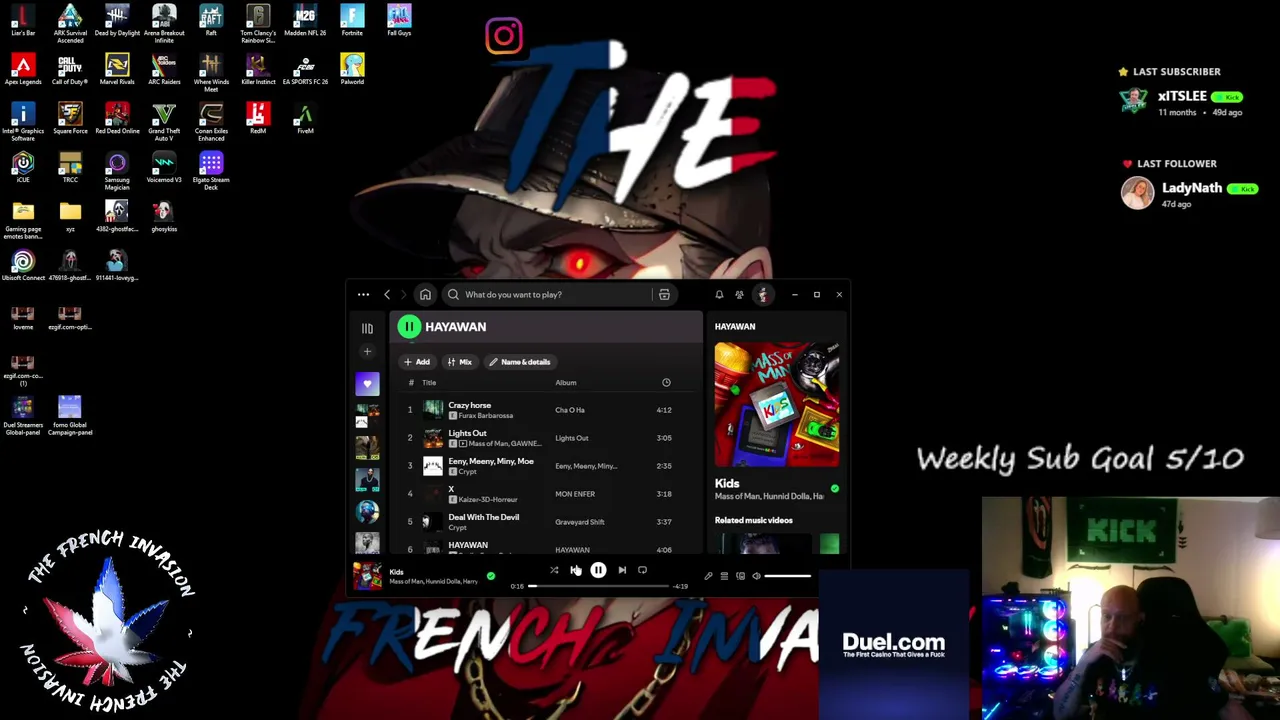Toggle the saved checkmark in the player bar
Screen dimensions: 1280x720
pos(491,576)
